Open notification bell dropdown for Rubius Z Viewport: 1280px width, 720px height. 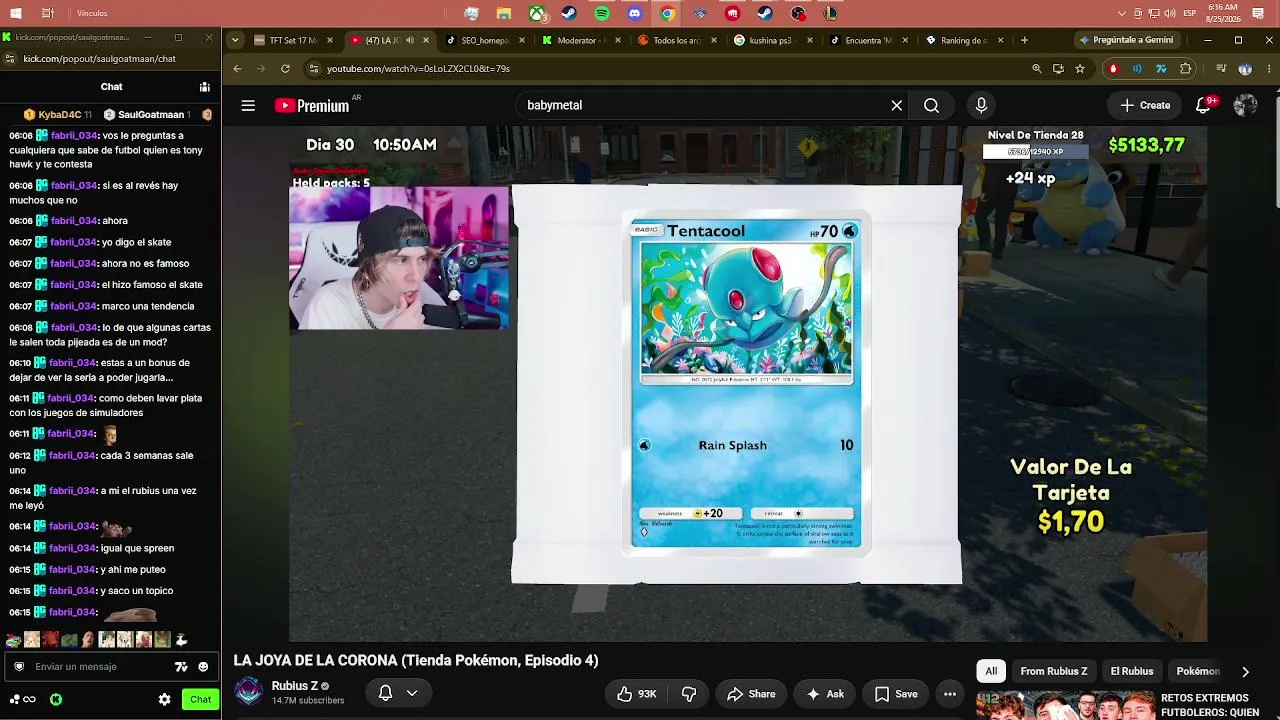pos(398,693)
